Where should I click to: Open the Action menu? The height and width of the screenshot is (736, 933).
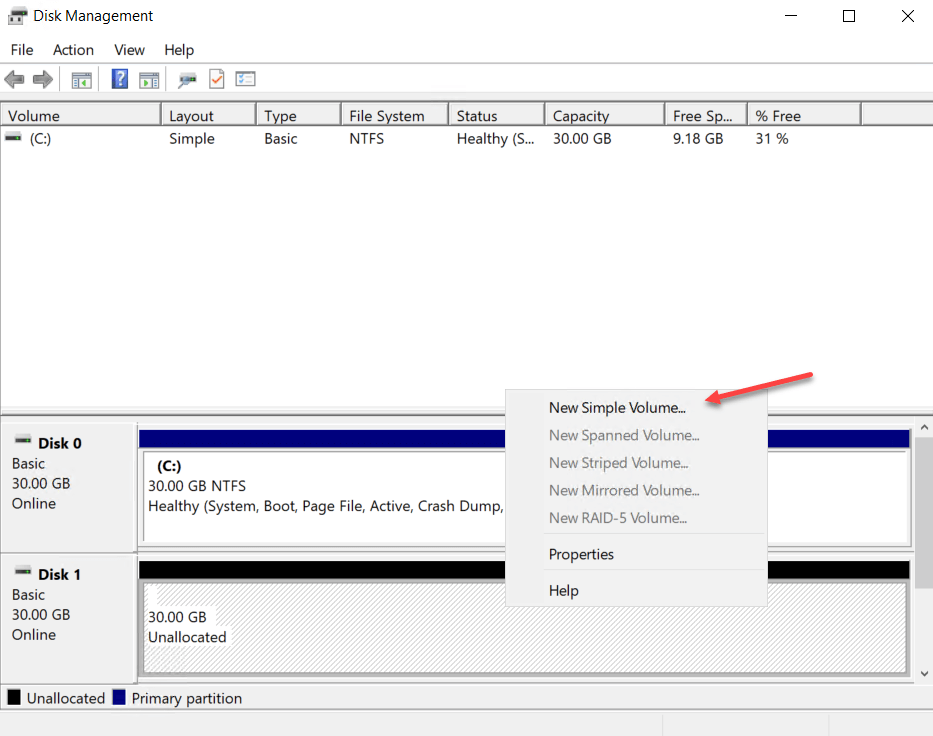click(x=73, y=50)
